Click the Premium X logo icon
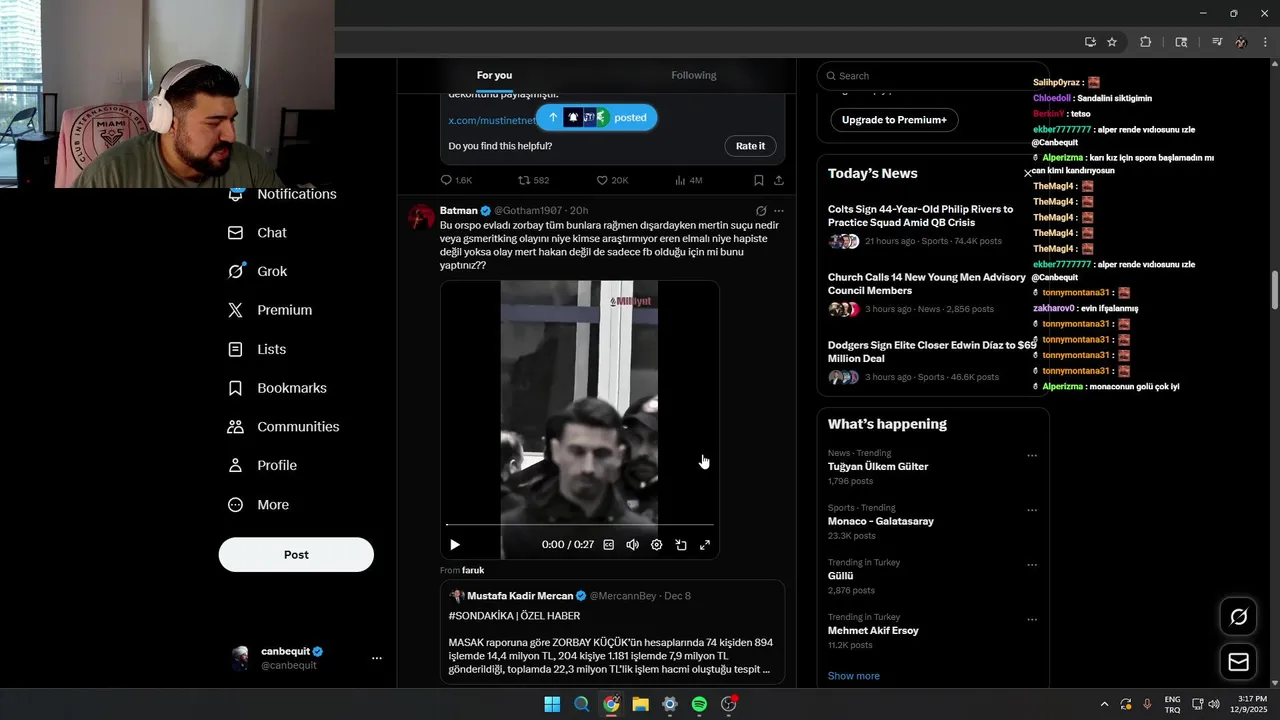Screen dimensions: 1280x720 [x=235, y=310]
